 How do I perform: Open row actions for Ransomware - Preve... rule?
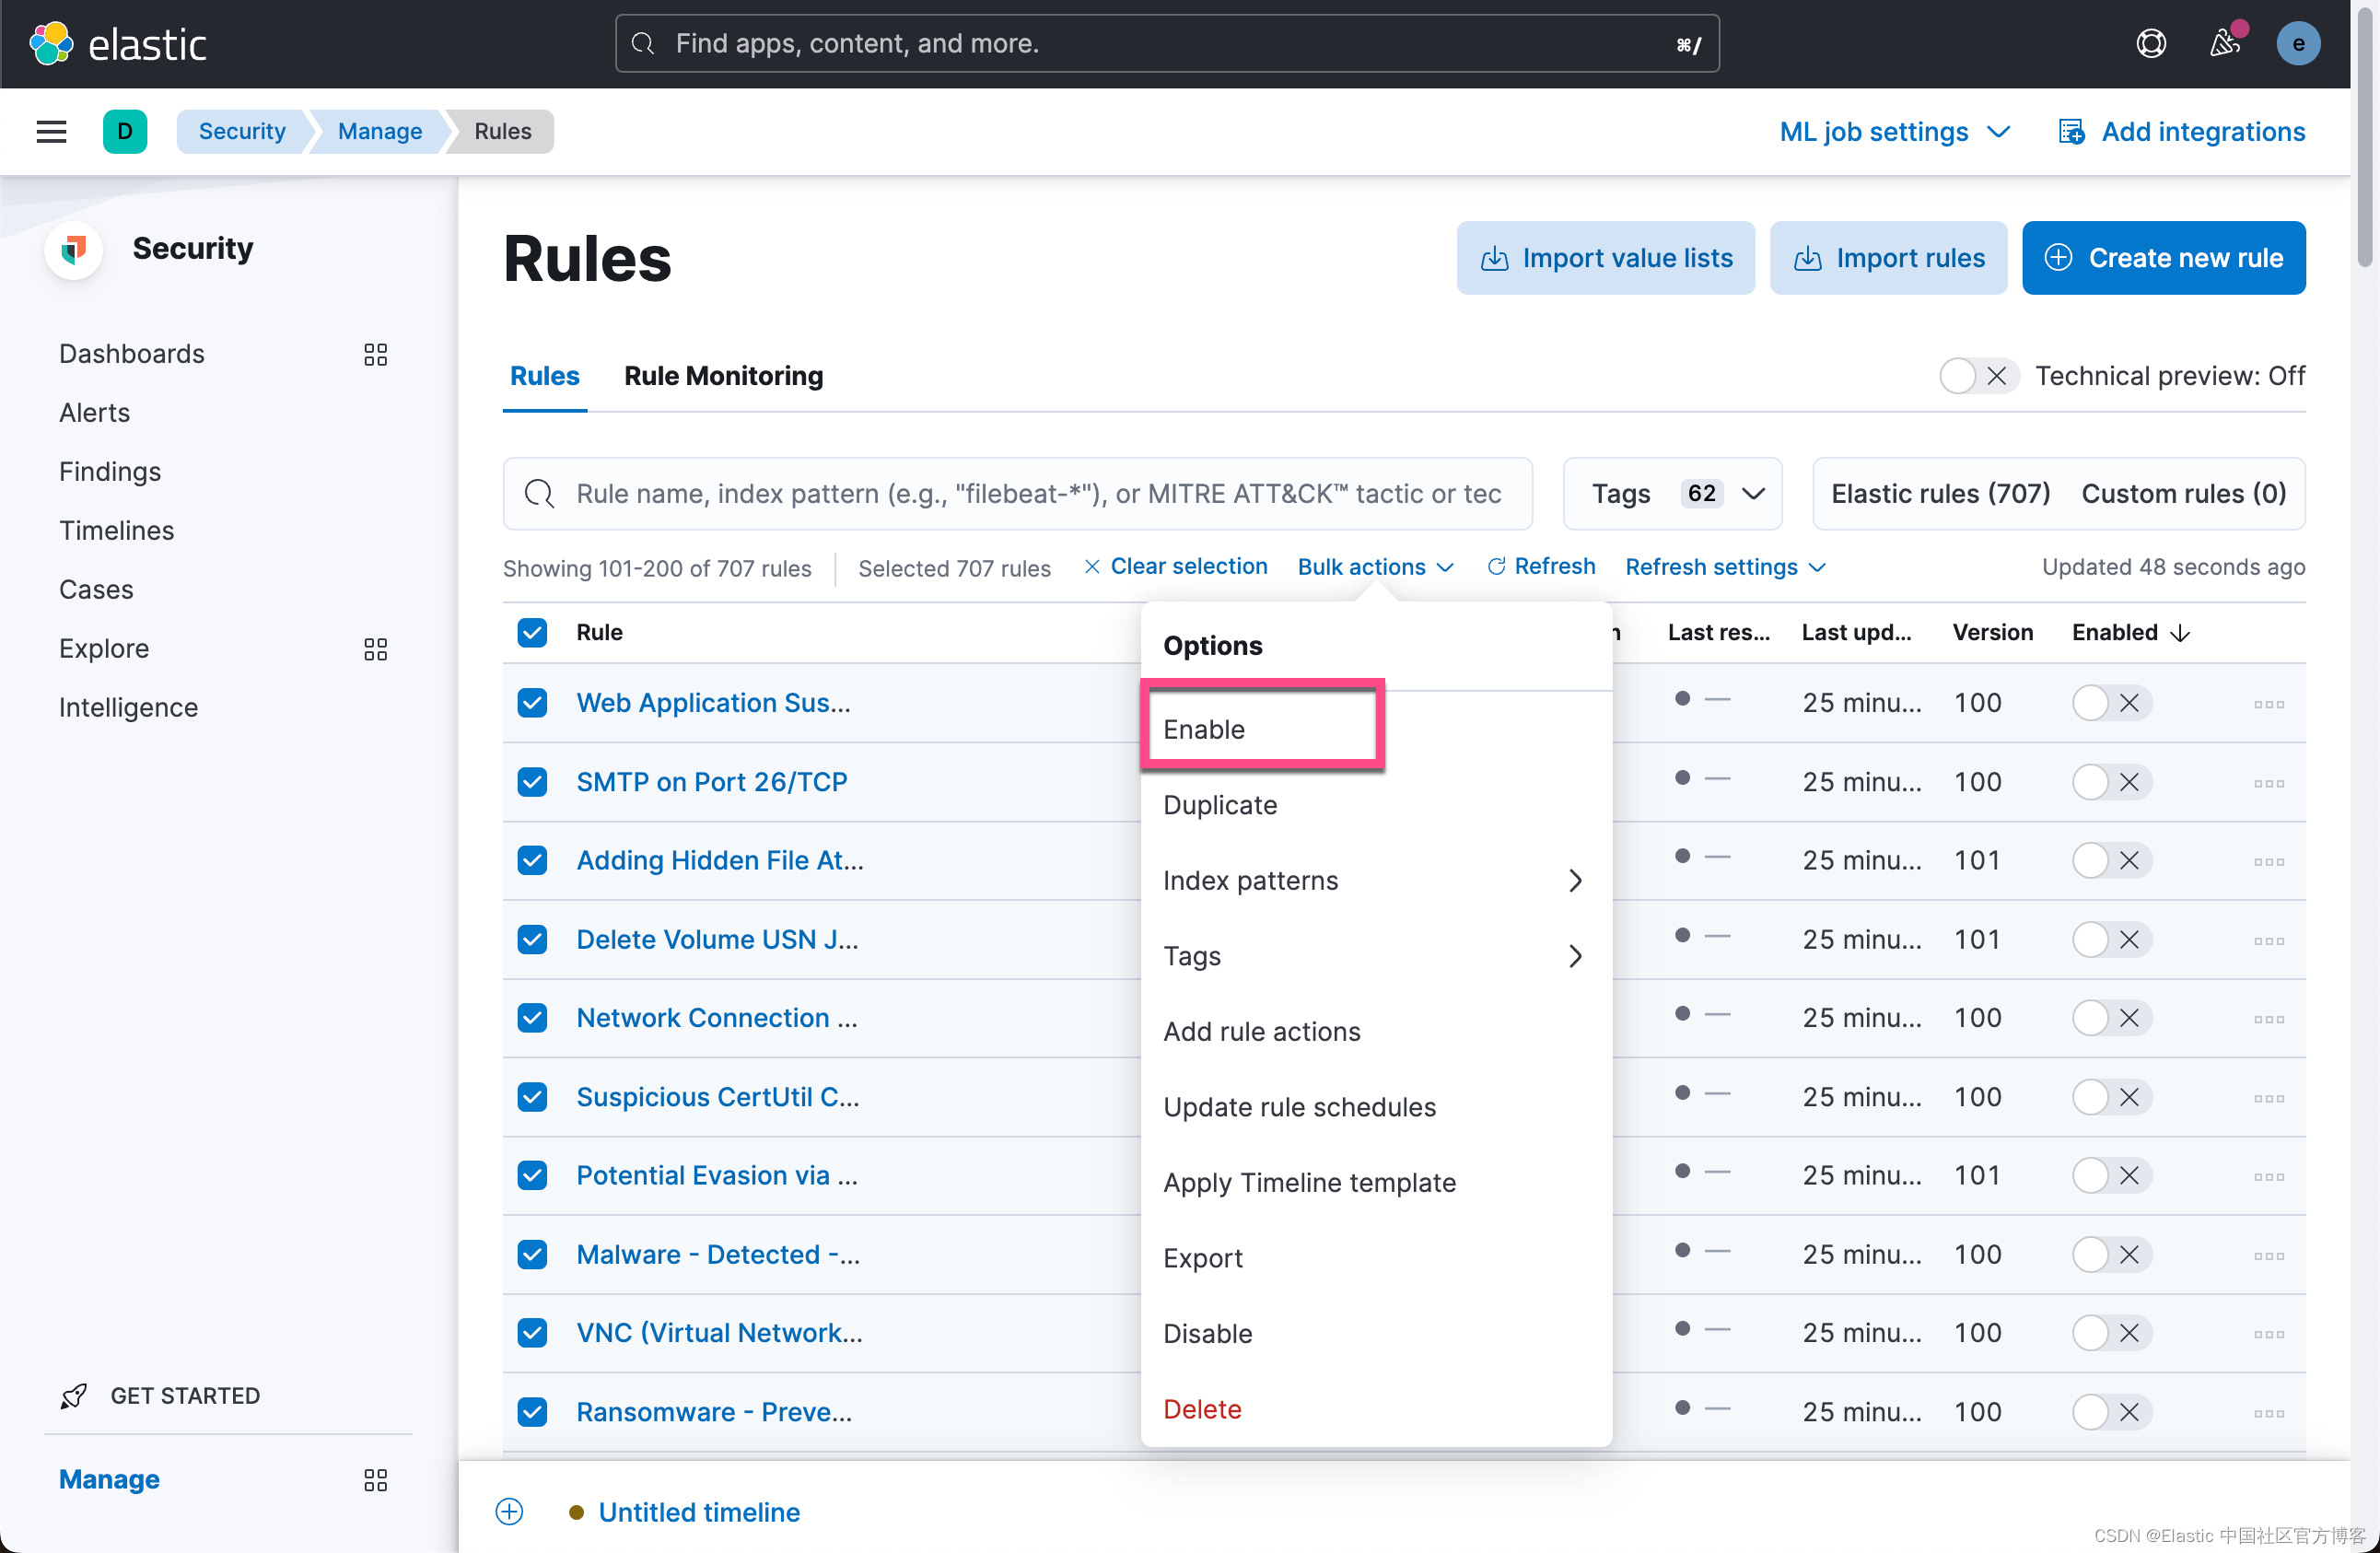pos(2268,1413)
